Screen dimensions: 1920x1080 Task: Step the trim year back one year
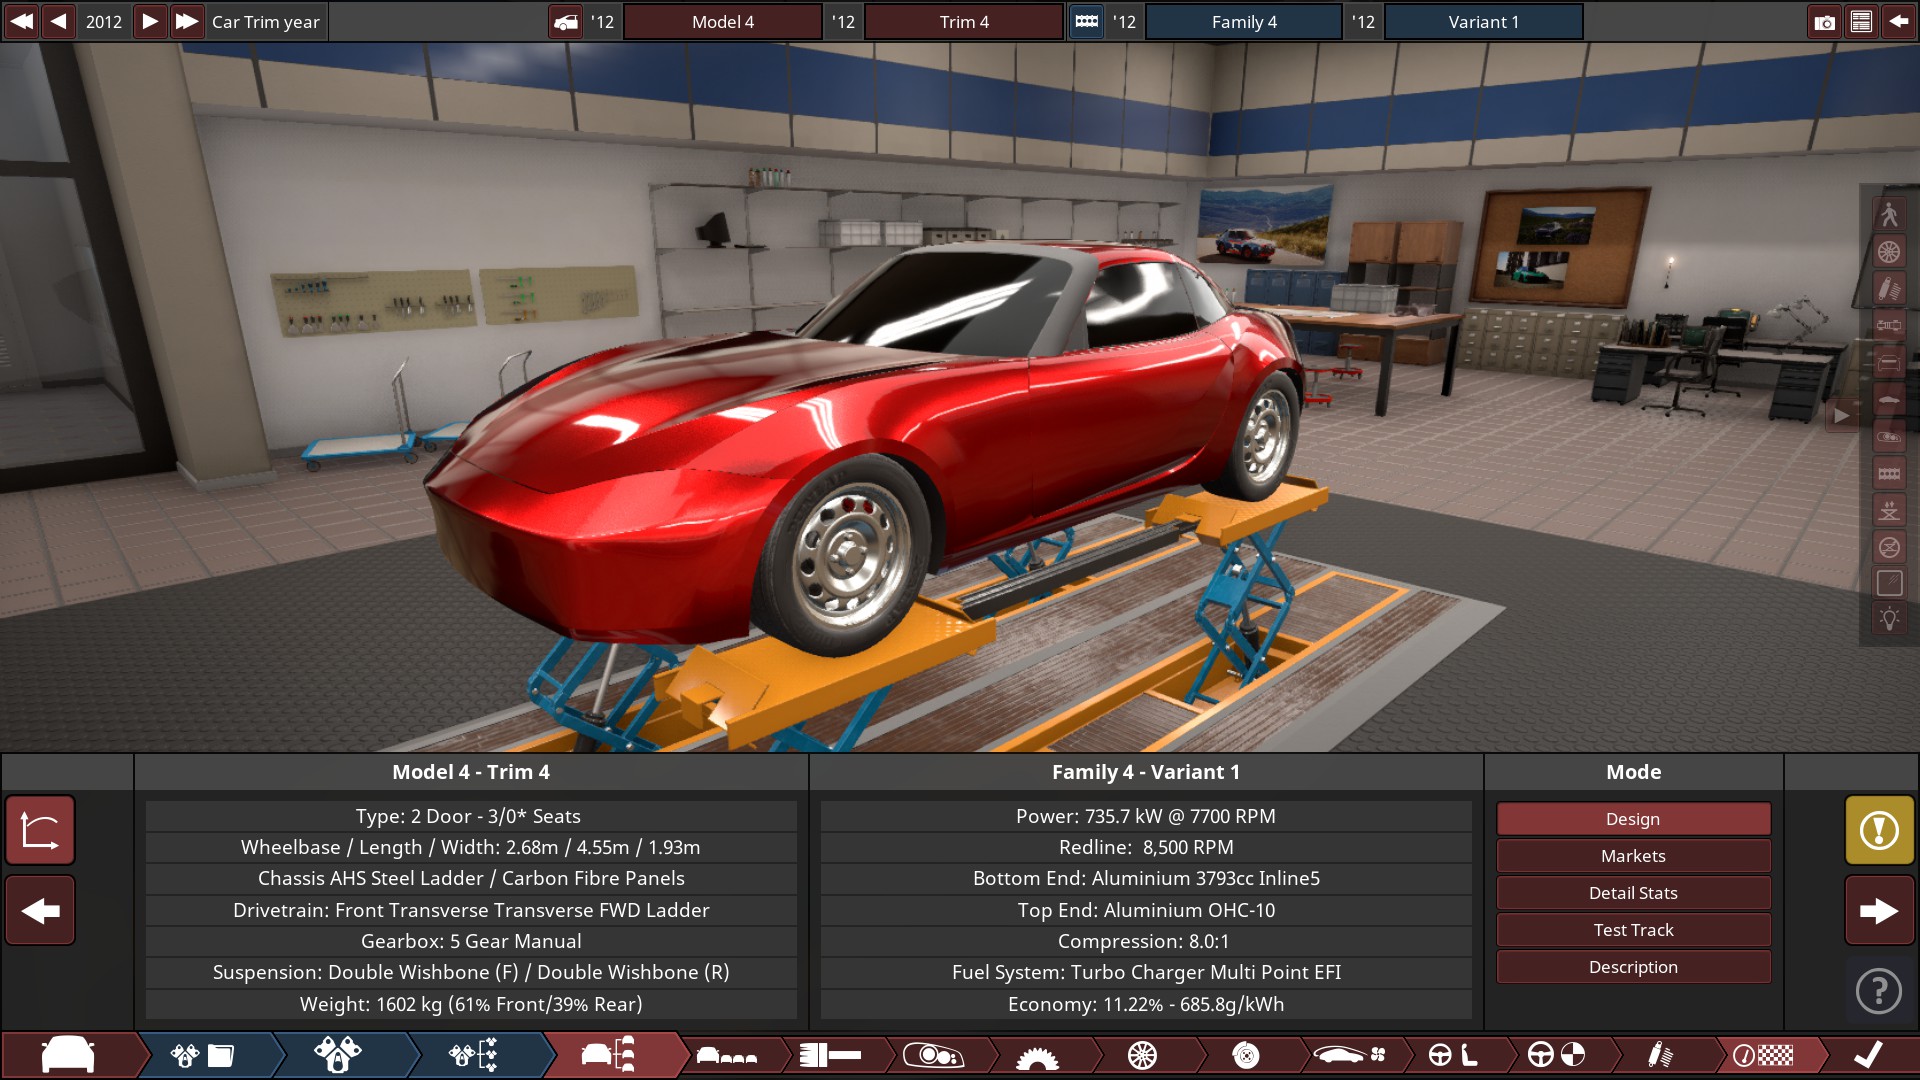click(59, 21)
